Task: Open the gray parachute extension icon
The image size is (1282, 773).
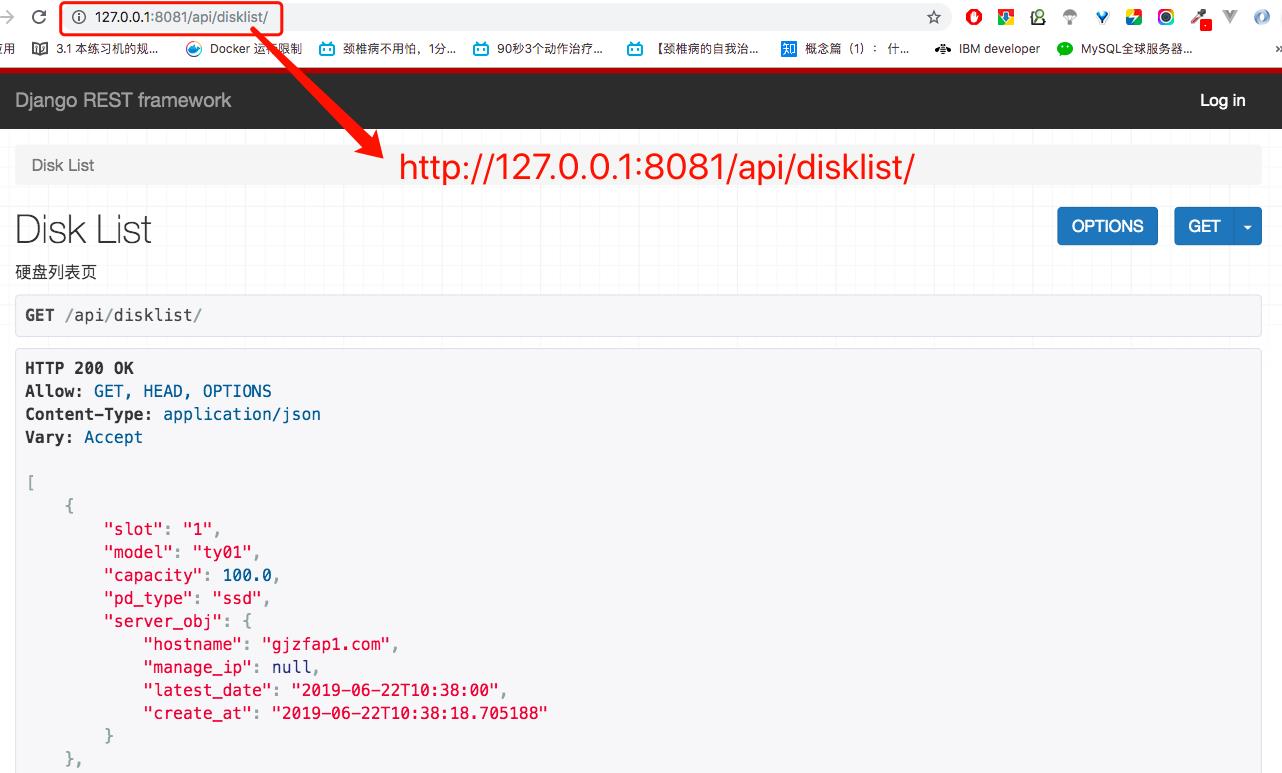Action: pyautogui.click(x=1070, y=17)
